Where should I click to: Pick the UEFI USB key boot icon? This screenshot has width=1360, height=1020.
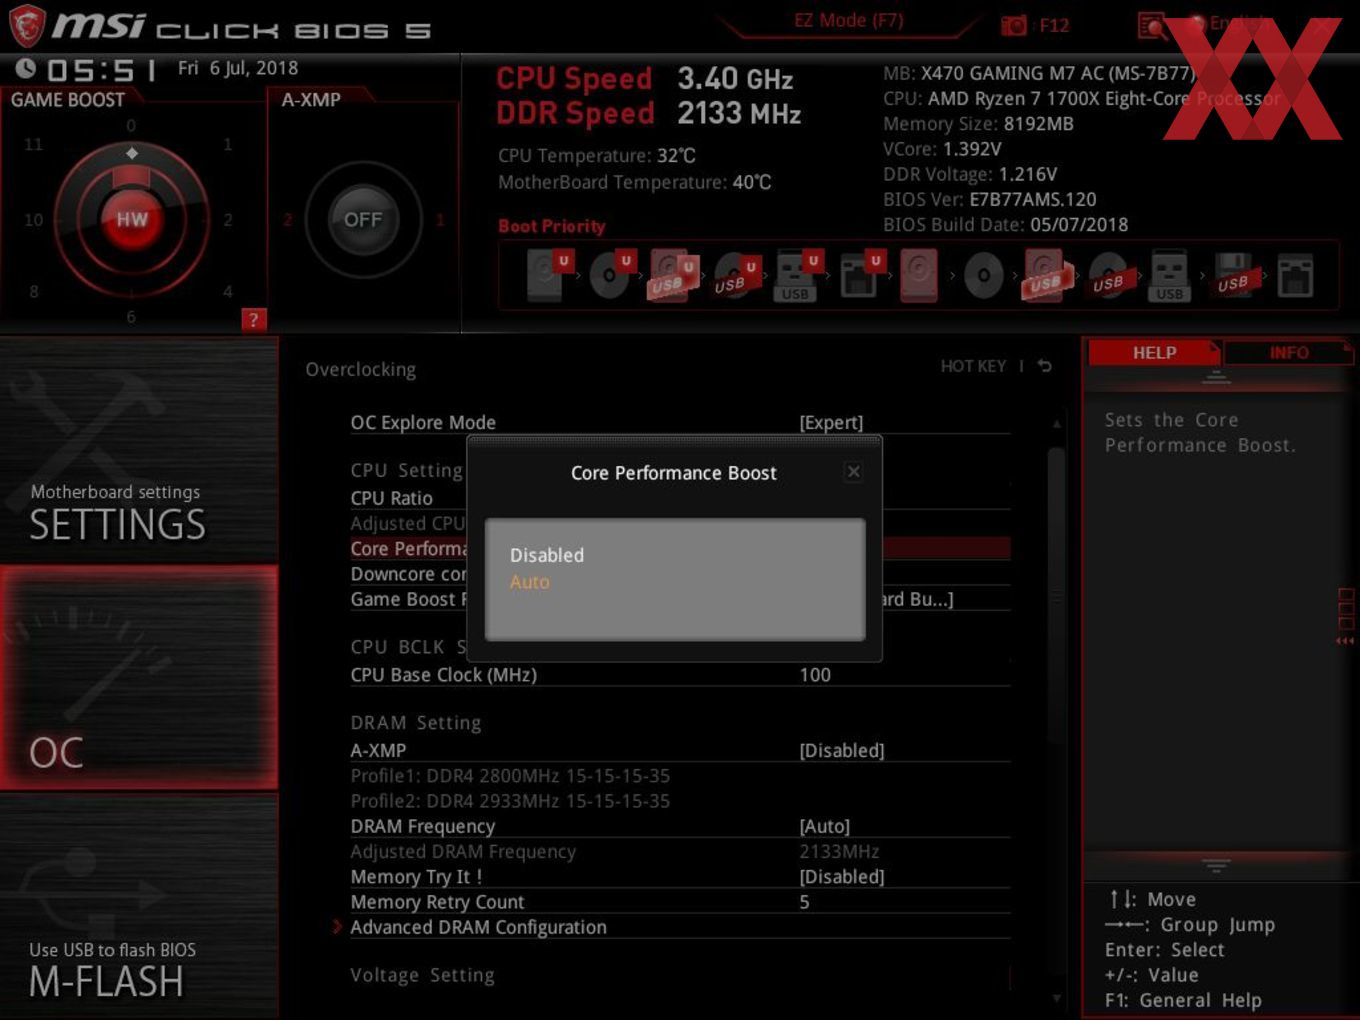coord(798,275)
